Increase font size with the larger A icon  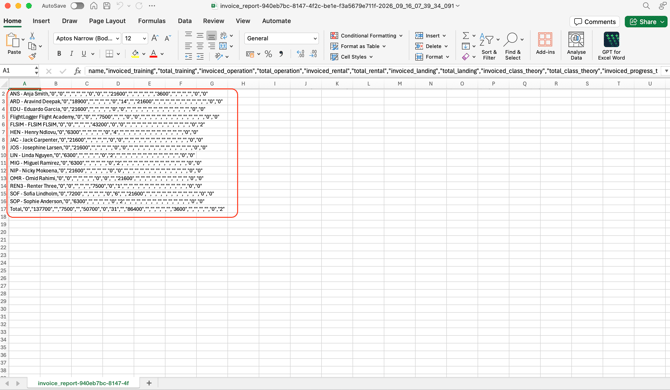click(x=155, y=38)
